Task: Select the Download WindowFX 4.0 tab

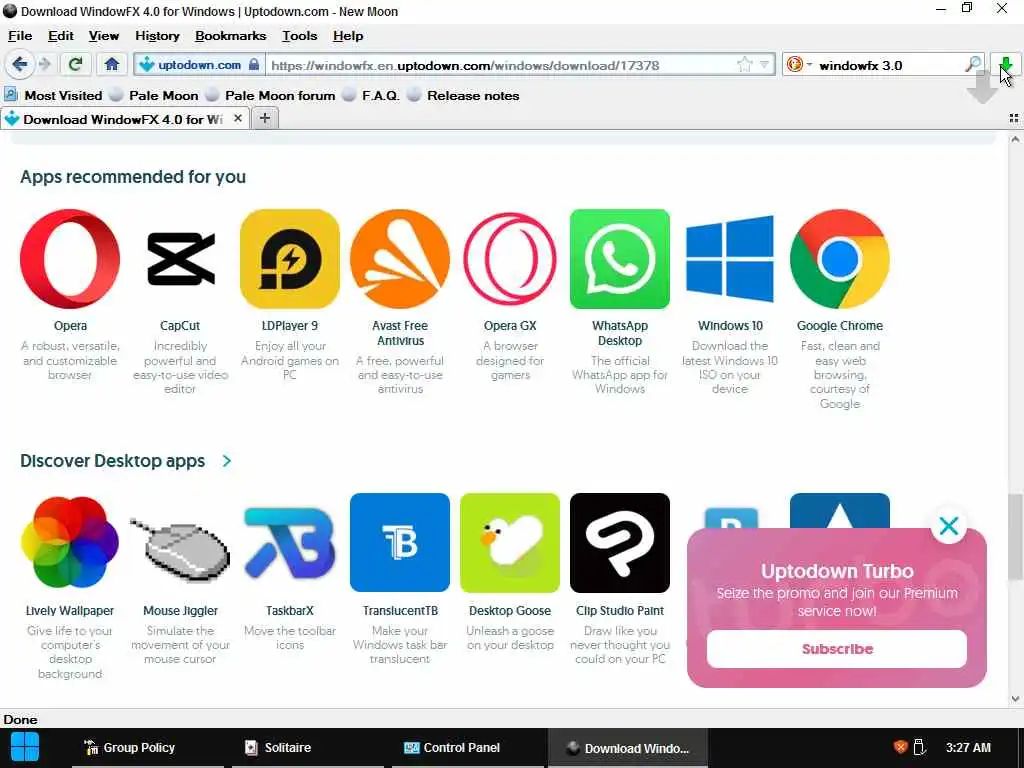Action: point(124,119)
